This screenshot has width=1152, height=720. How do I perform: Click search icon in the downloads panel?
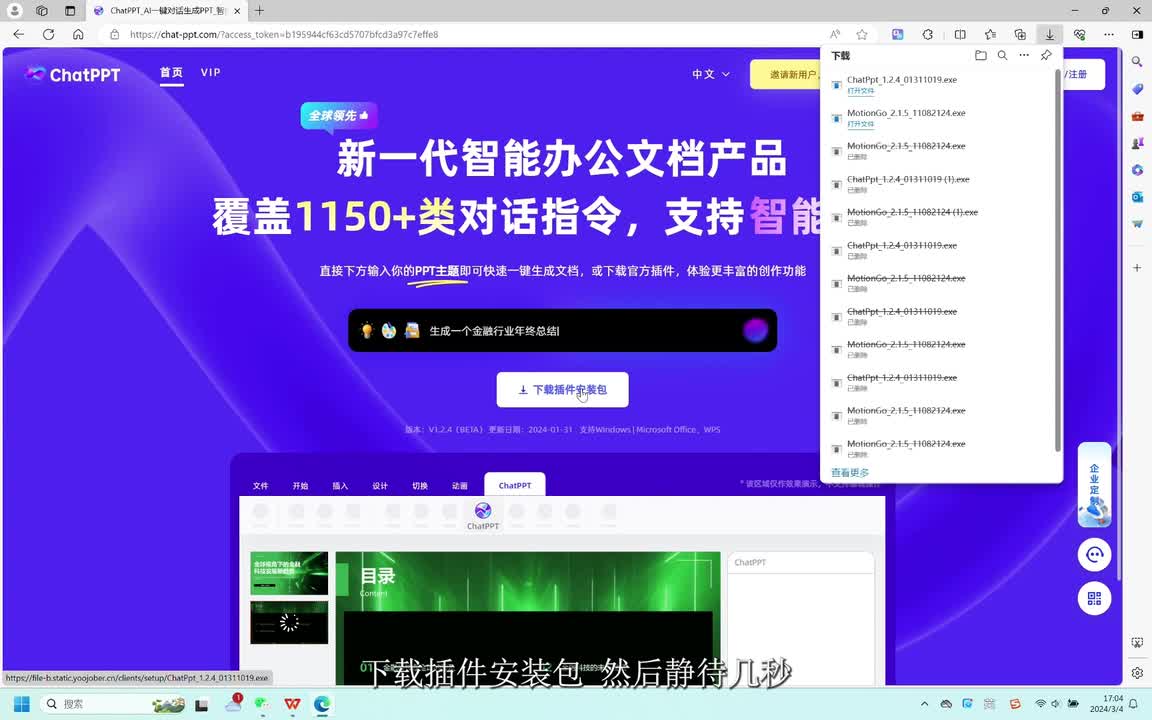click(x=1002, y=56)
